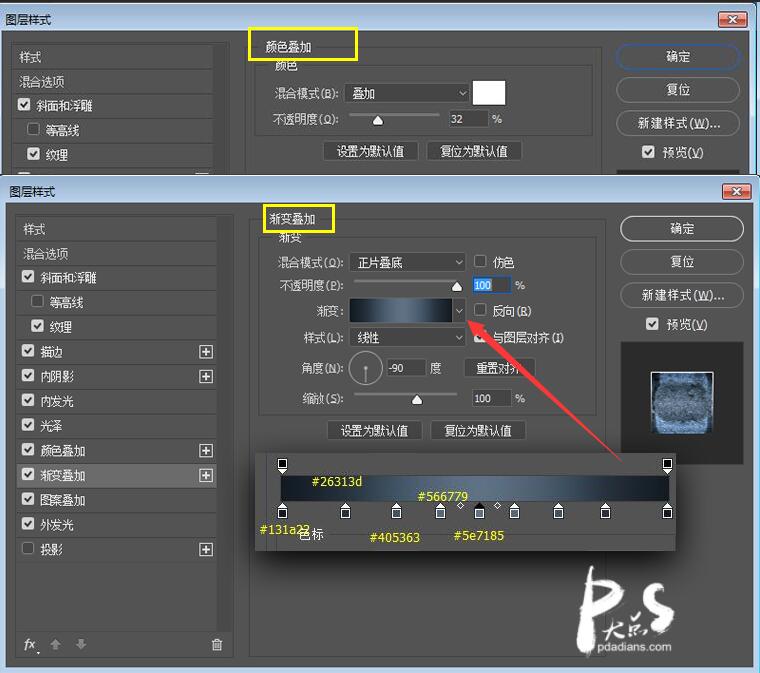This screenshot has height=673, width=760.
Task: Click 设置为默认值 in gradient overlay panel
Action: point(374,430)
